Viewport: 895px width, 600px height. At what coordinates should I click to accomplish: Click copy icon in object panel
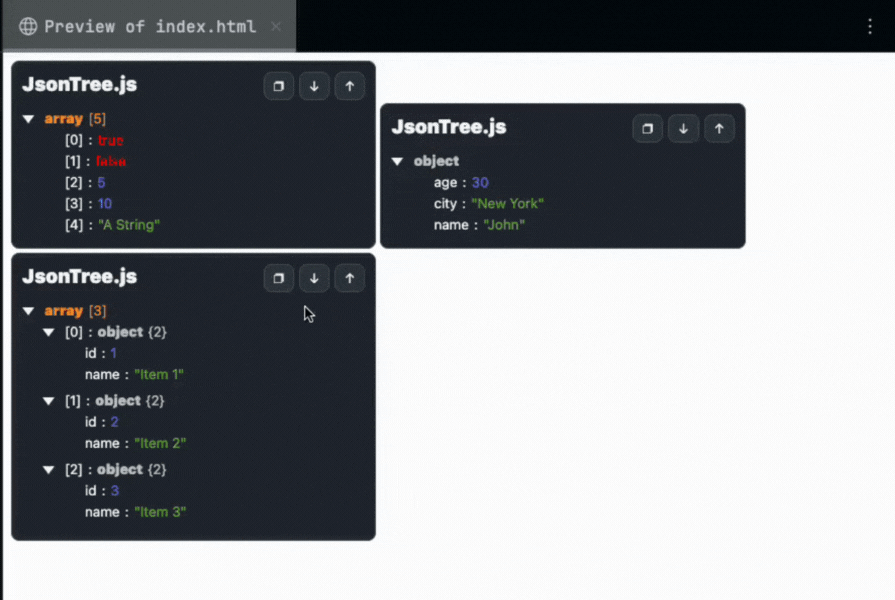(x=647, y=128)
